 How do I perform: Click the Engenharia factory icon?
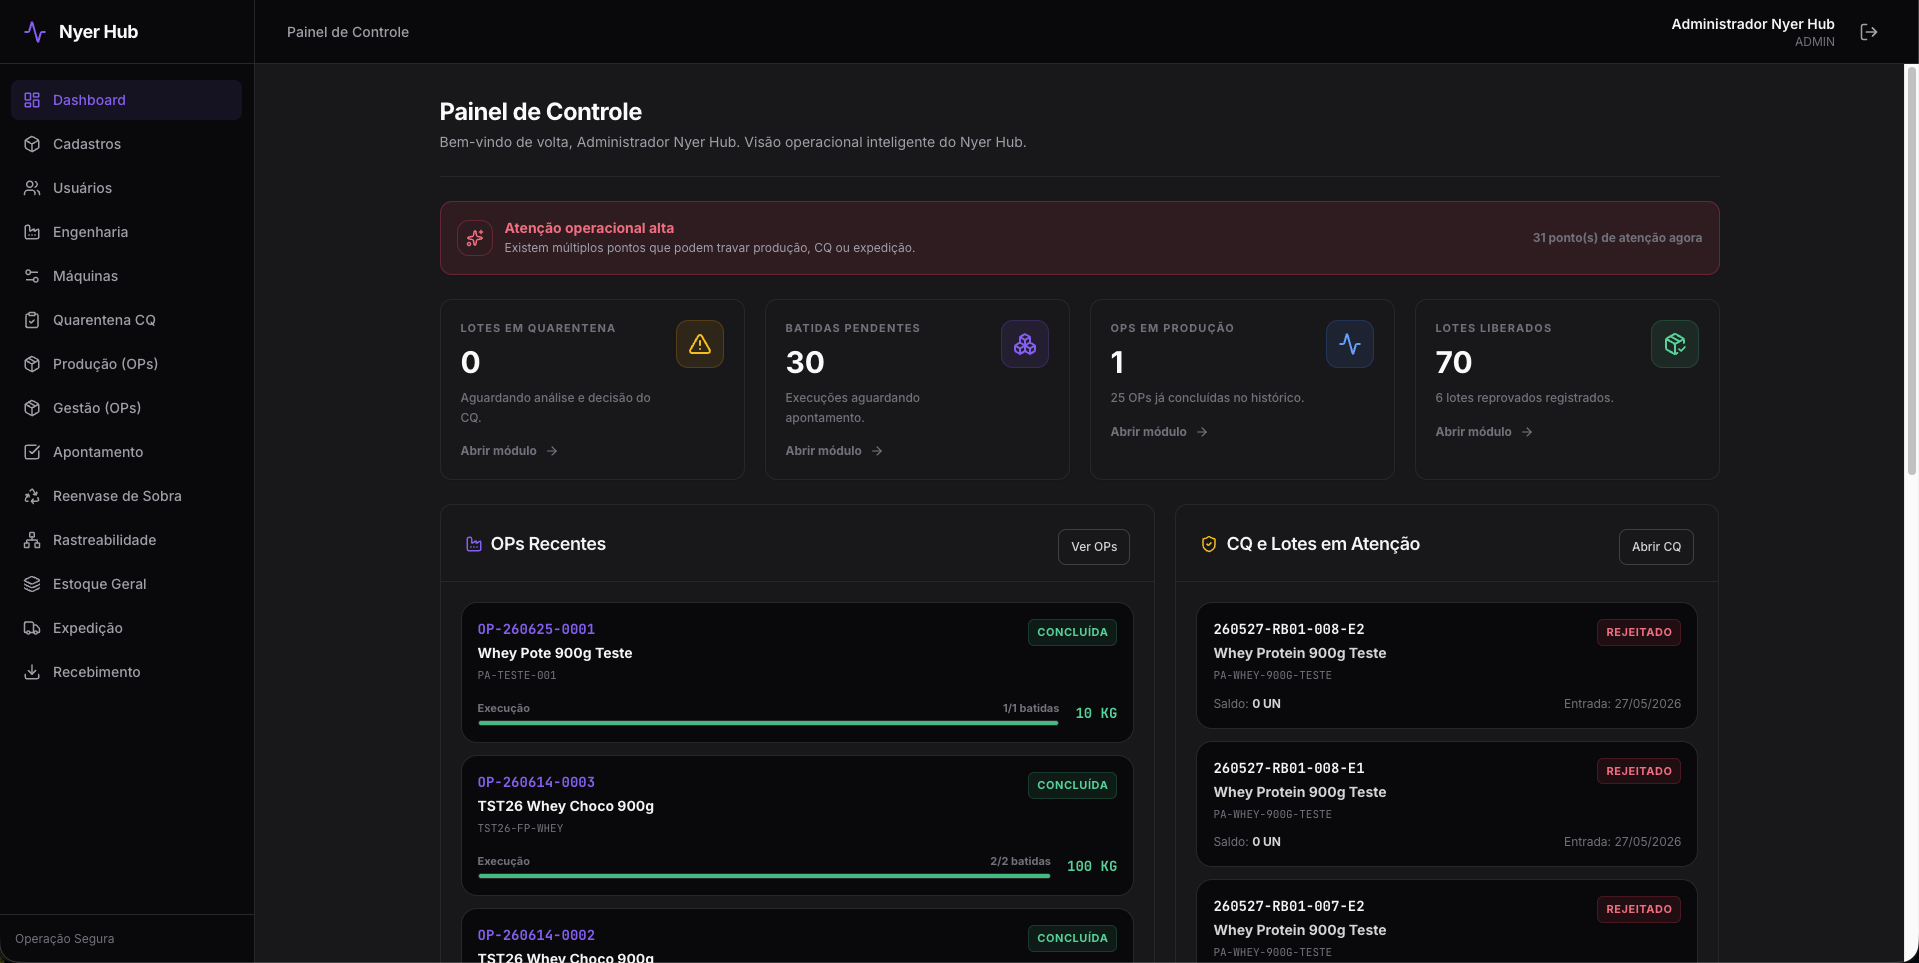(32, 232)
